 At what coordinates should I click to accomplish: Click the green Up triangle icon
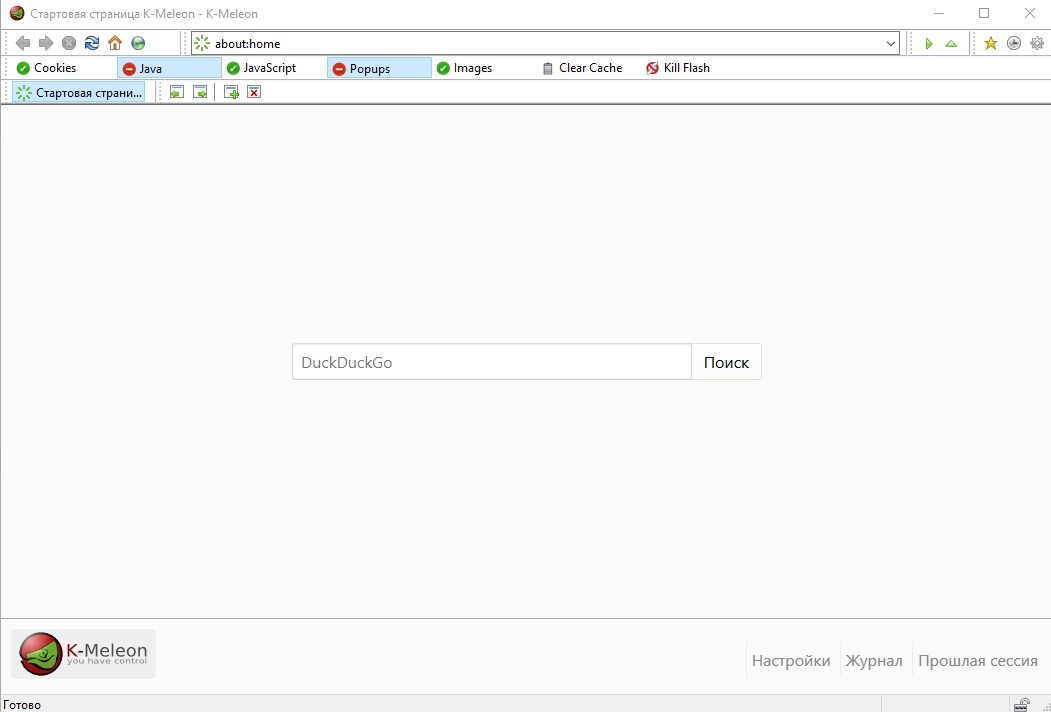951,44
